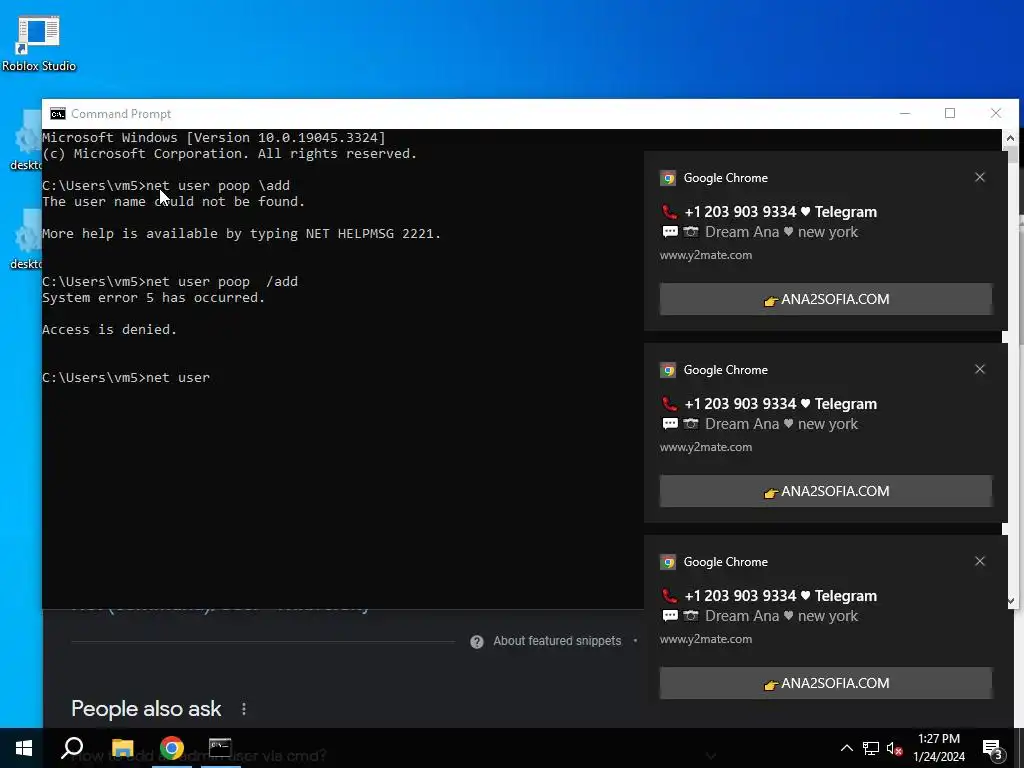This screenshot has width=1024, height=768.
Task: Click Chrome icon in top notification header
Action: (667, 178)
